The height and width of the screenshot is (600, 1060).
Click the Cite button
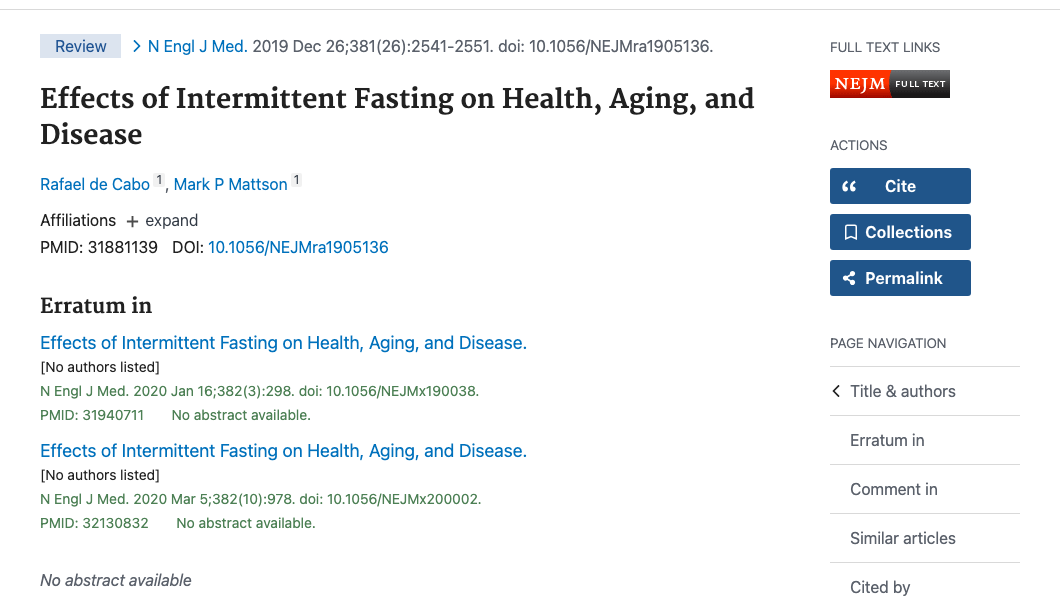click(900, 186)
